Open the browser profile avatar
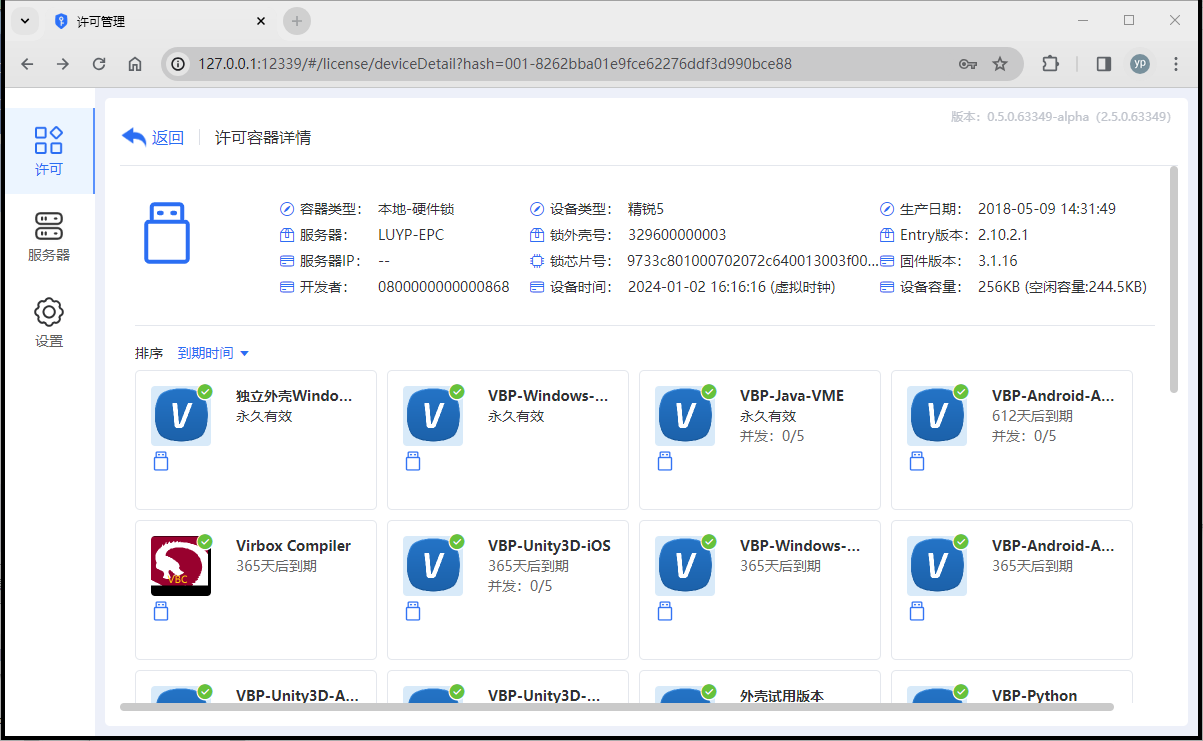 click(1140, 64)
